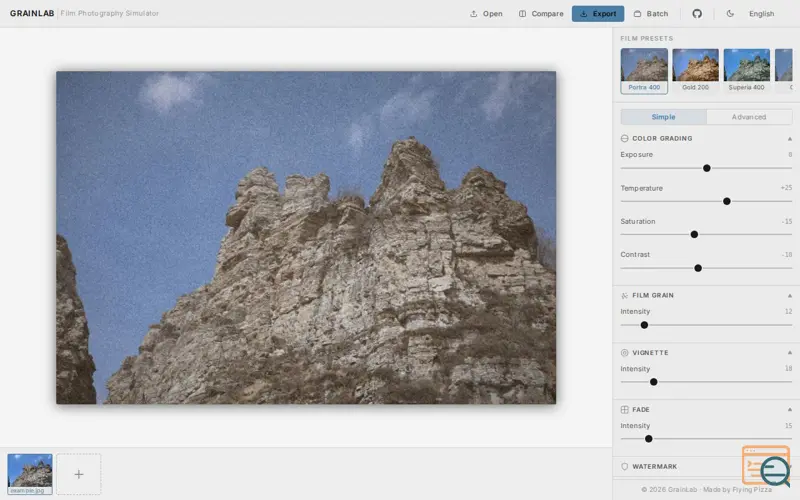Click the FILM PRESETS heading
800x500 pixels.
pyautogui.click(x=646, y=38)
